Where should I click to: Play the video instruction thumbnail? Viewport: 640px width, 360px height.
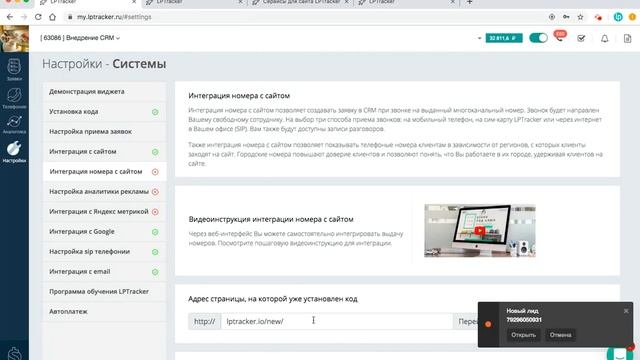[x=480, y=231]
